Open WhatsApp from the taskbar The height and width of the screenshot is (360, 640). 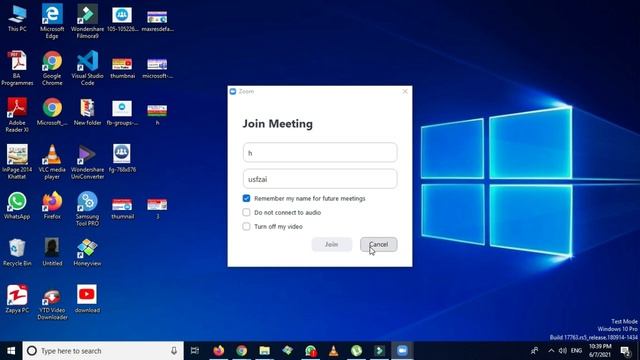point(311,351)
